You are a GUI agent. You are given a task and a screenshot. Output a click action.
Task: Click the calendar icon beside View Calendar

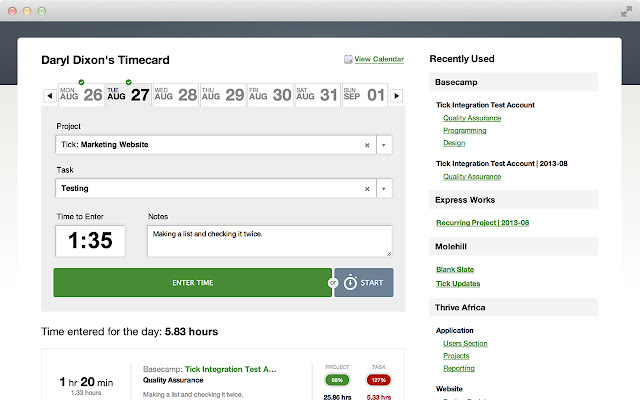coord(348,60)
